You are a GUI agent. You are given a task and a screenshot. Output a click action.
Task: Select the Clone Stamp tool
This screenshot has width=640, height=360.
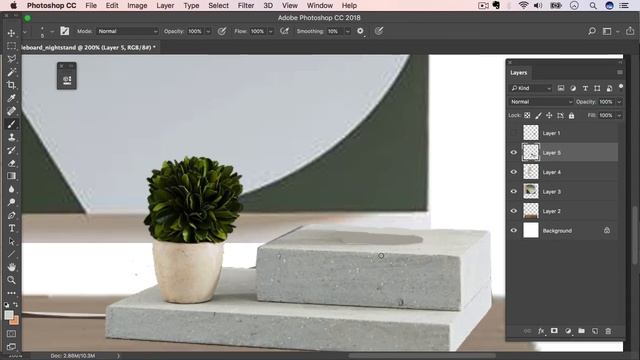tap(11, 137)
